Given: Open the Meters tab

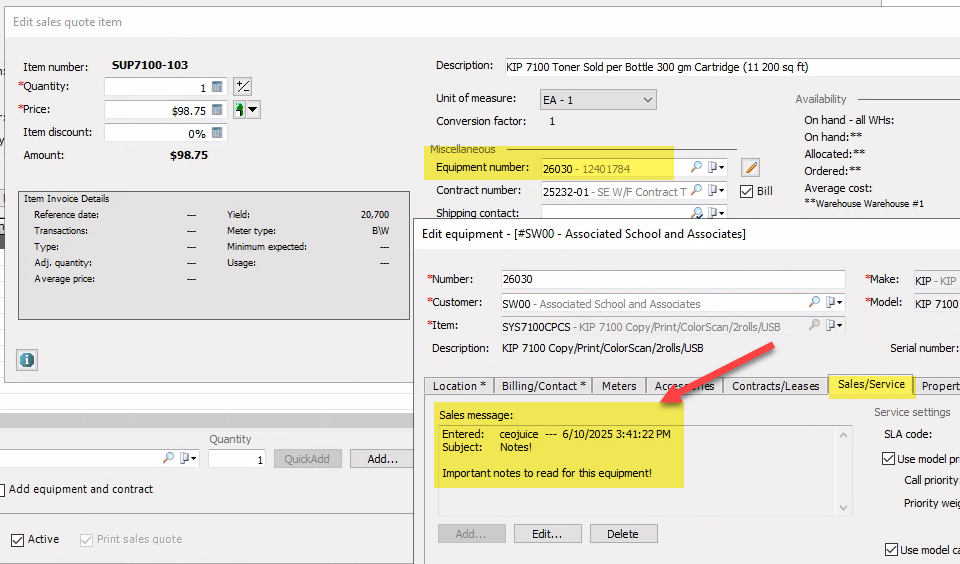Looking at the screenshot, I should 619,386.
